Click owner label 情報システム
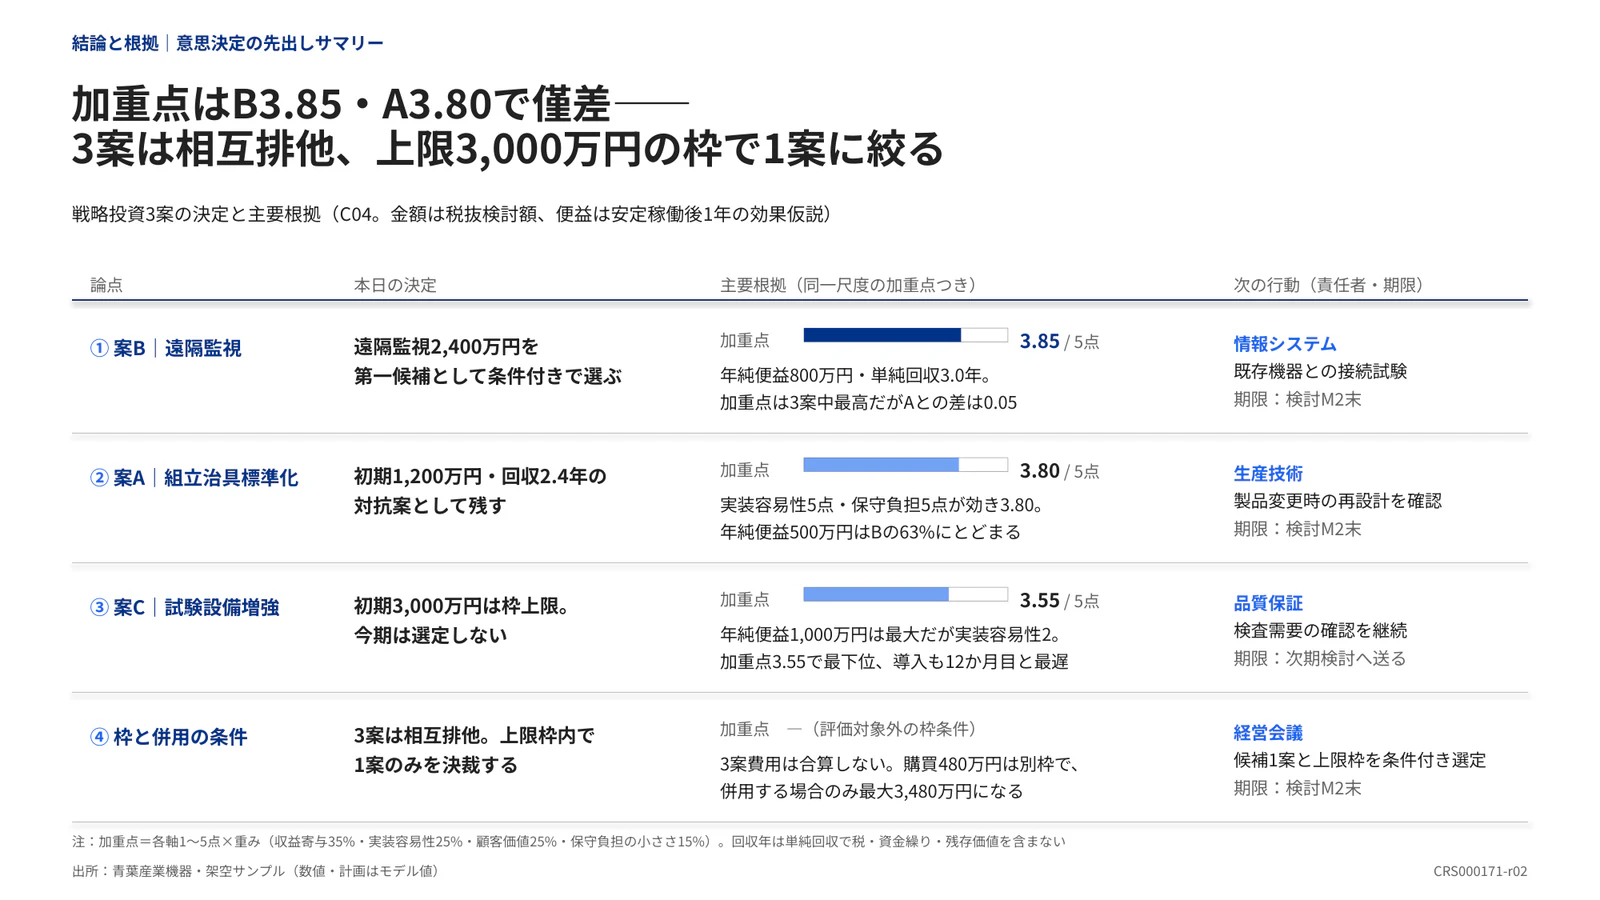This screenshot has width=1600, height=900. tap(1285, 344)
